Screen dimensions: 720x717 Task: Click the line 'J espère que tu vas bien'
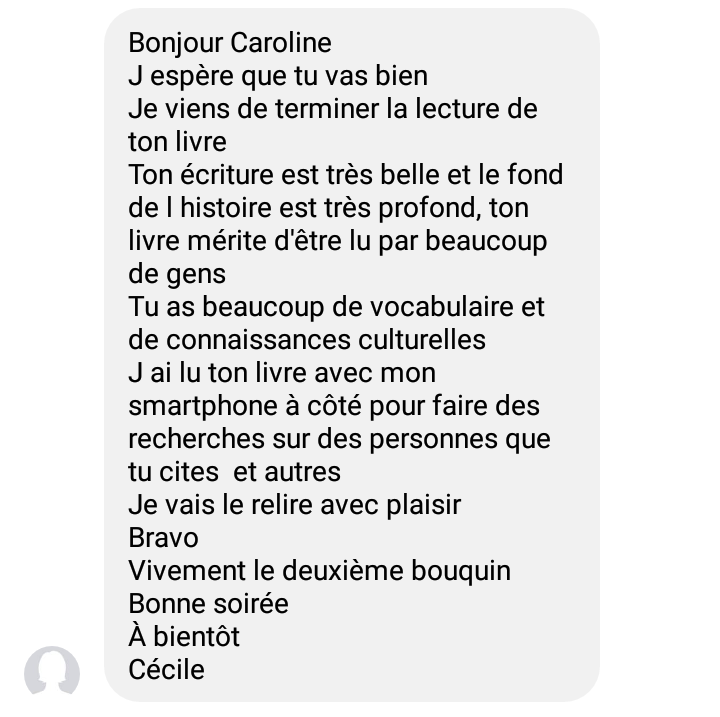coord(278,76)
